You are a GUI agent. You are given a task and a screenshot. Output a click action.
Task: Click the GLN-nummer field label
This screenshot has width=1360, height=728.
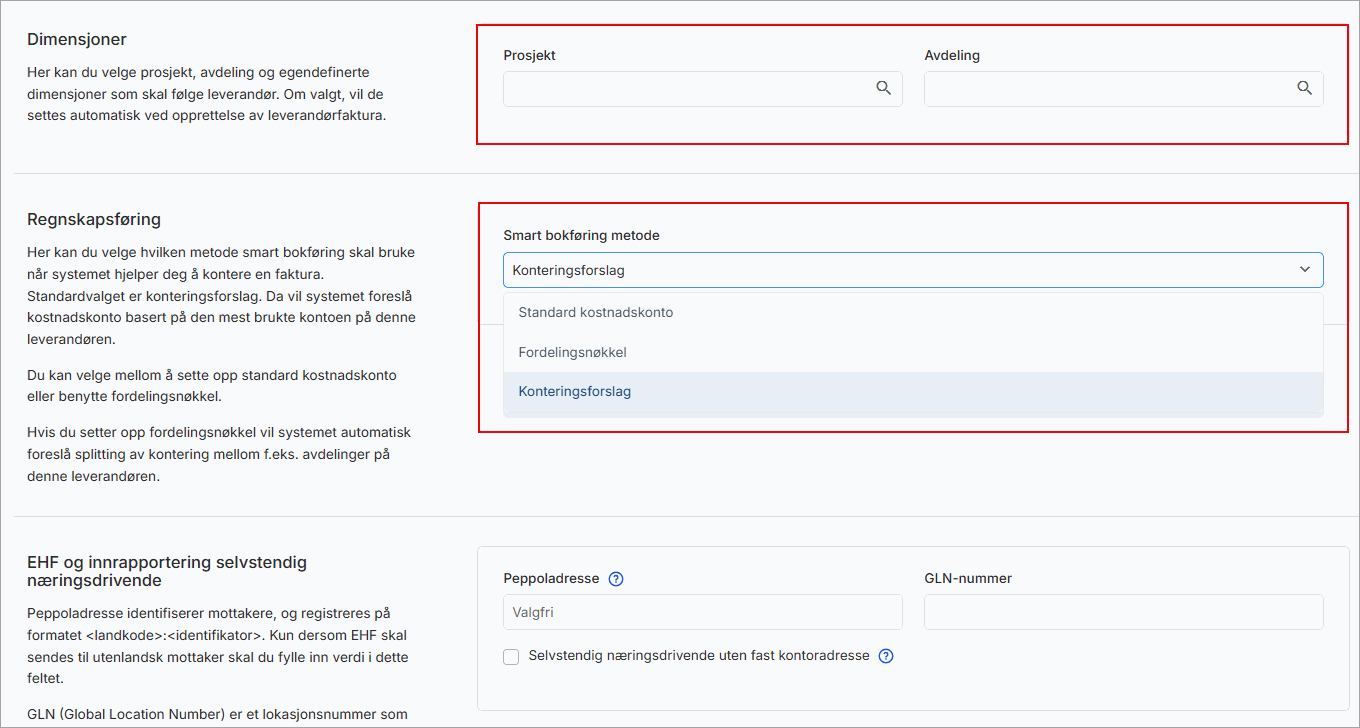pyautogui.click(x=968, y=579)
